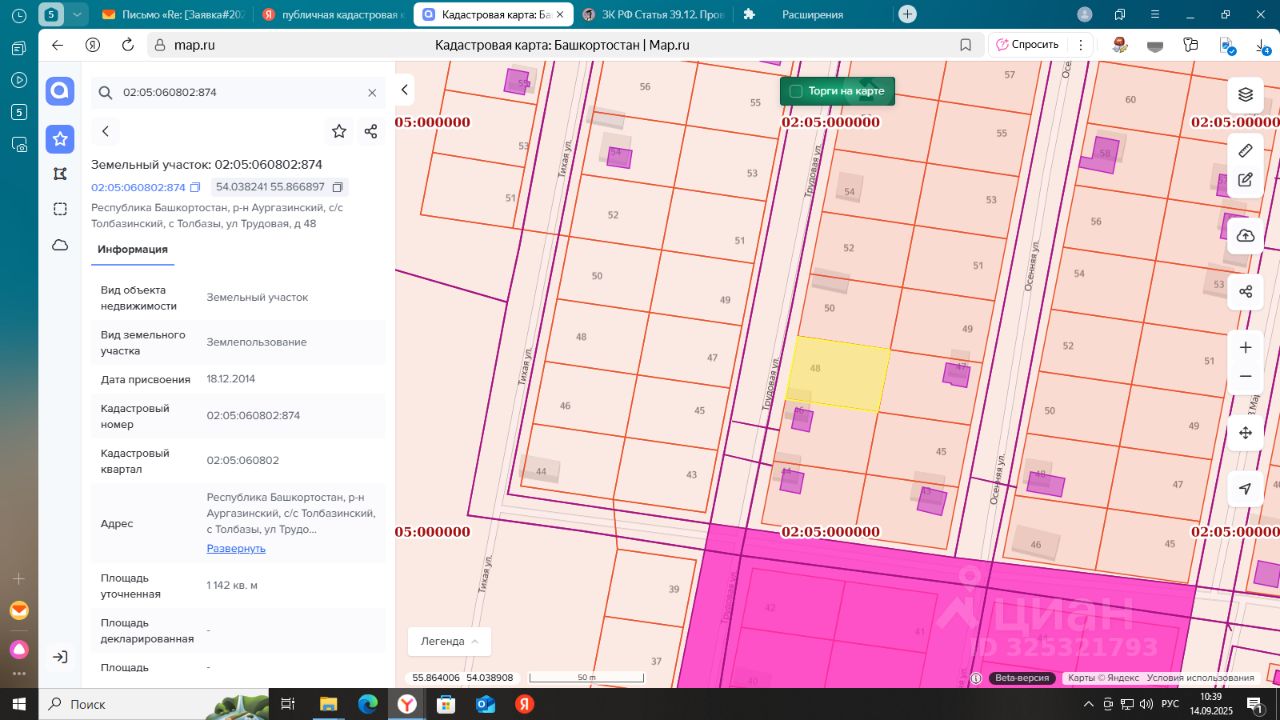Open the map.ru logo home icon

pos(60,91)
